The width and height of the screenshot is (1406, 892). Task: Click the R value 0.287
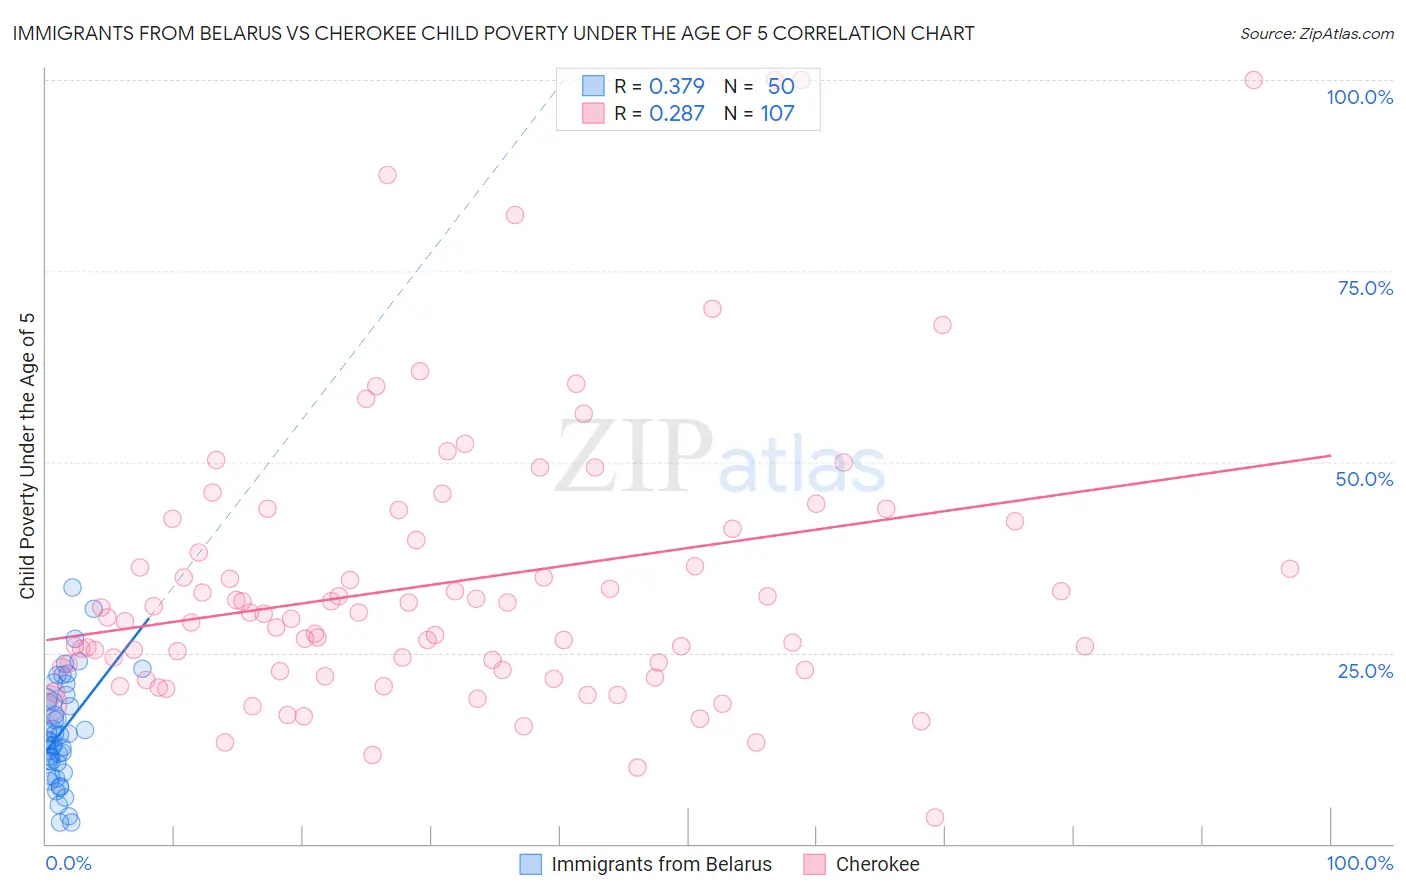tap(677, 113)
